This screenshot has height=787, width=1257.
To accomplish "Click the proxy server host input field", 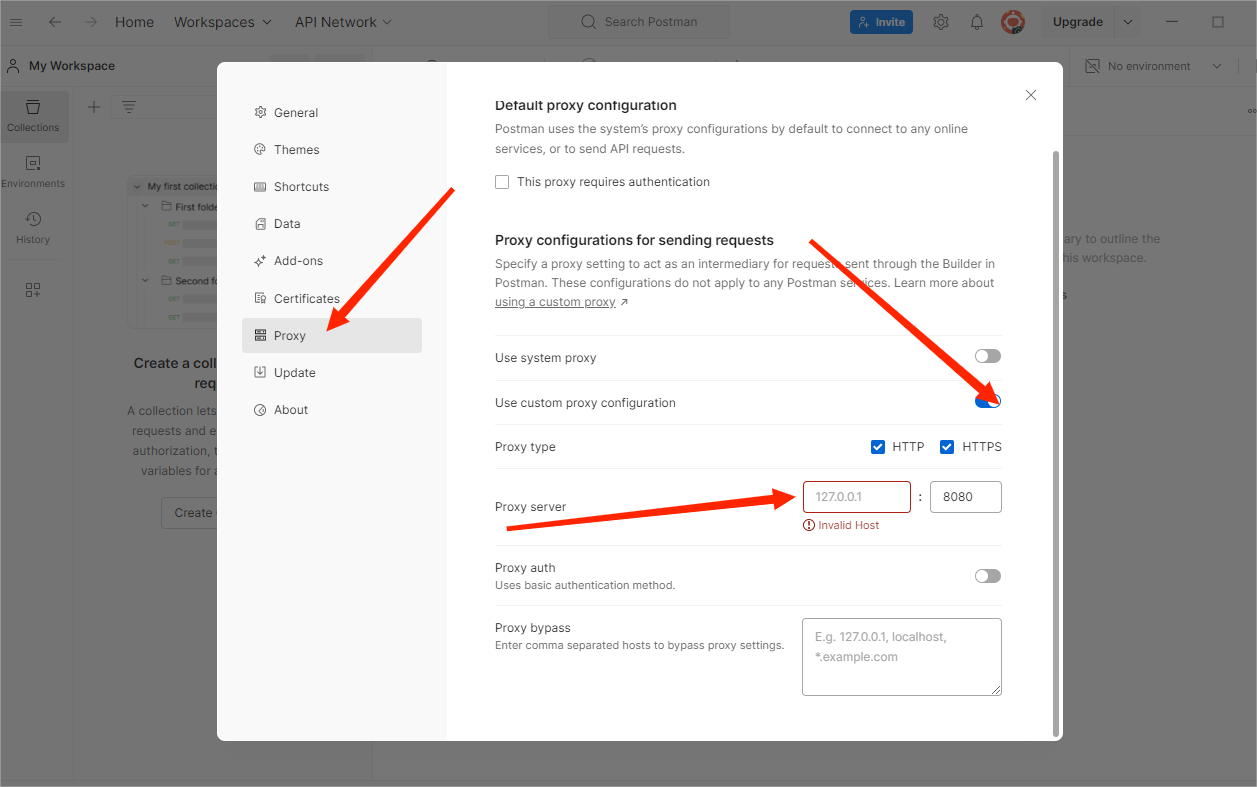I will pyautogui.click(x=856, y=497).
